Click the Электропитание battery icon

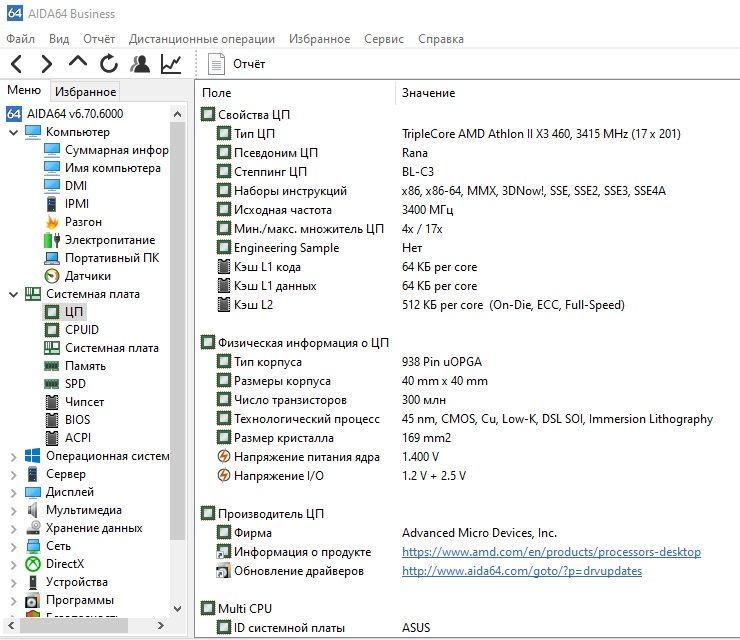coord(51,240)
